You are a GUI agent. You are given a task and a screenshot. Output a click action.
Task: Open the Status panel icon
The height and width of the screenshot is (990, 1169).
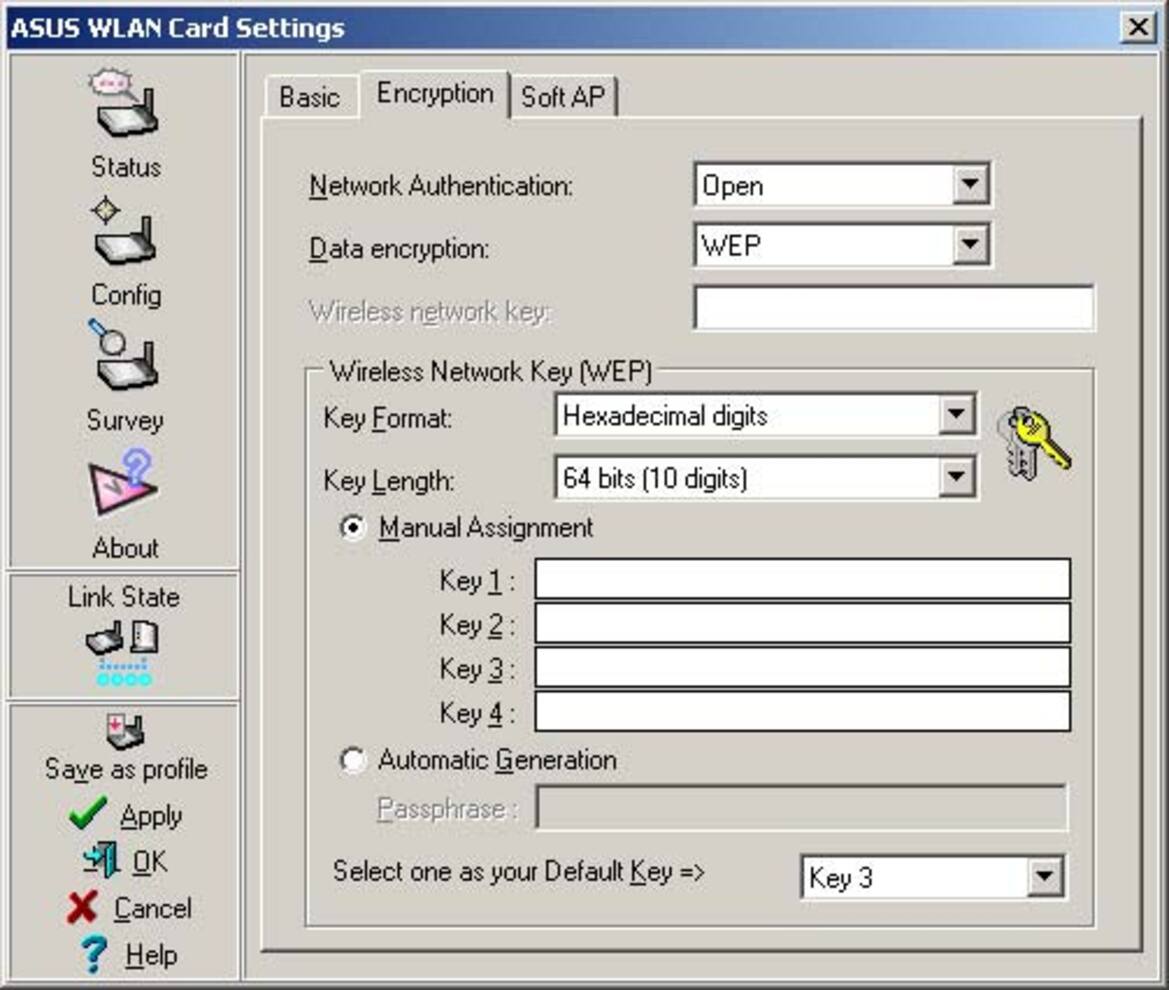click(125, 104)
